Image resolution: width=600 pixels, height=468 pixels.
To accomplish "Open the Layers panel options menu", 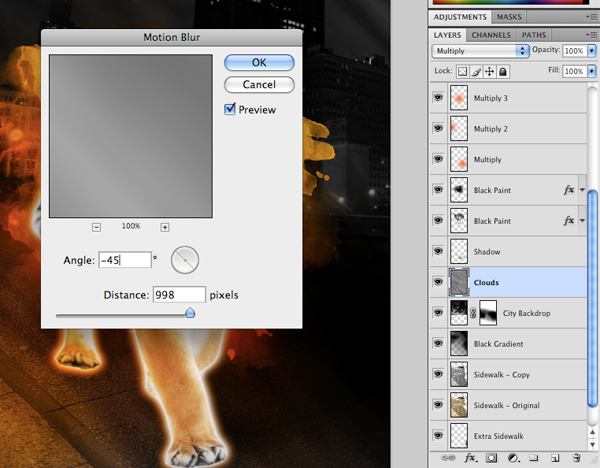I will (592, 35).
